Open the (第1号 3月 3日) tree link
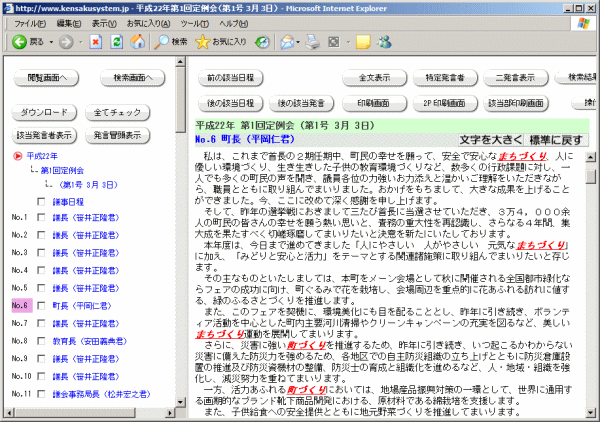This screenshot has height=422, width=600. click(88, 185)
